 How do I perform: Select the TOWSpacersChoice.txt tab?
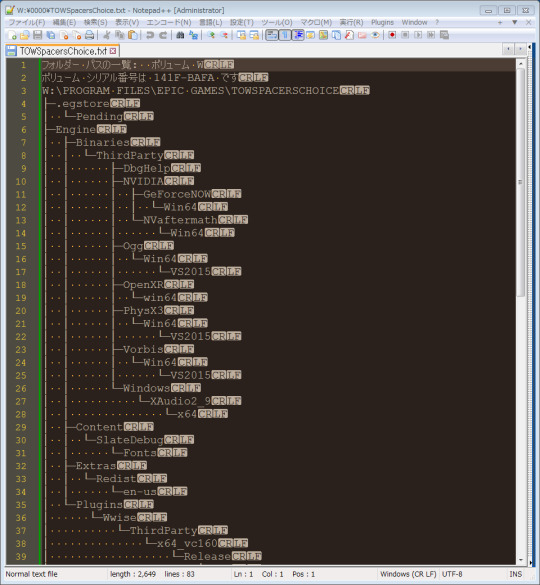[x=63, y=51]
